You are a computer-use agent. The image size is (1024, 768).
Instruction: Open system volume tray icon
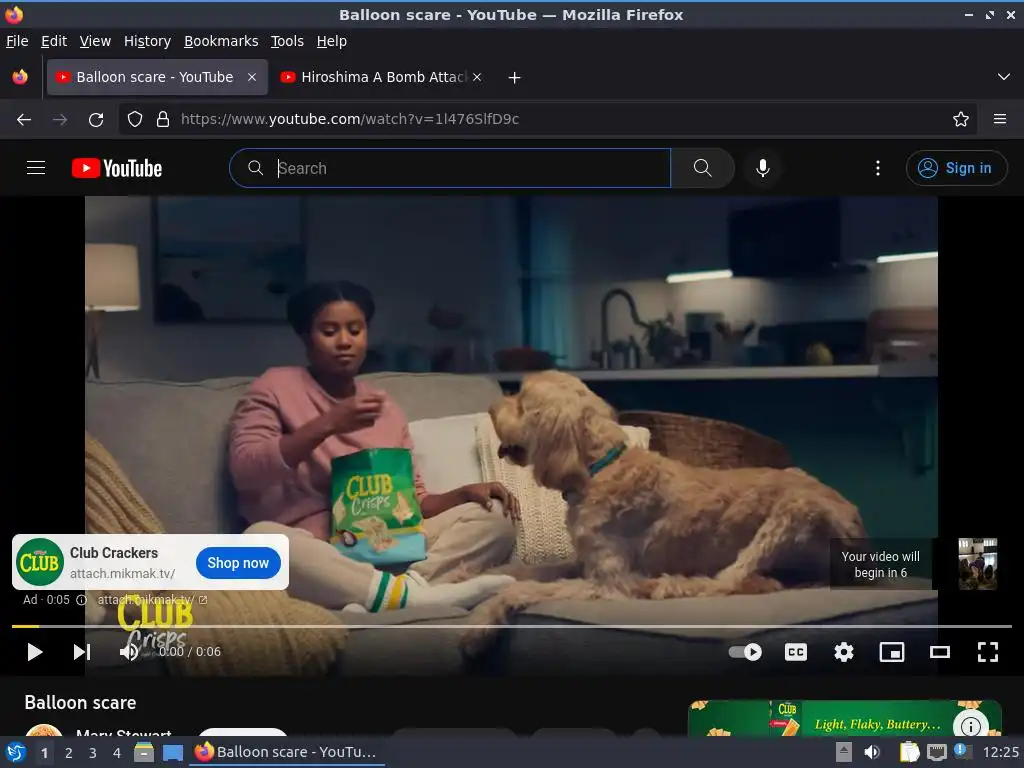(x=872, y=752)
